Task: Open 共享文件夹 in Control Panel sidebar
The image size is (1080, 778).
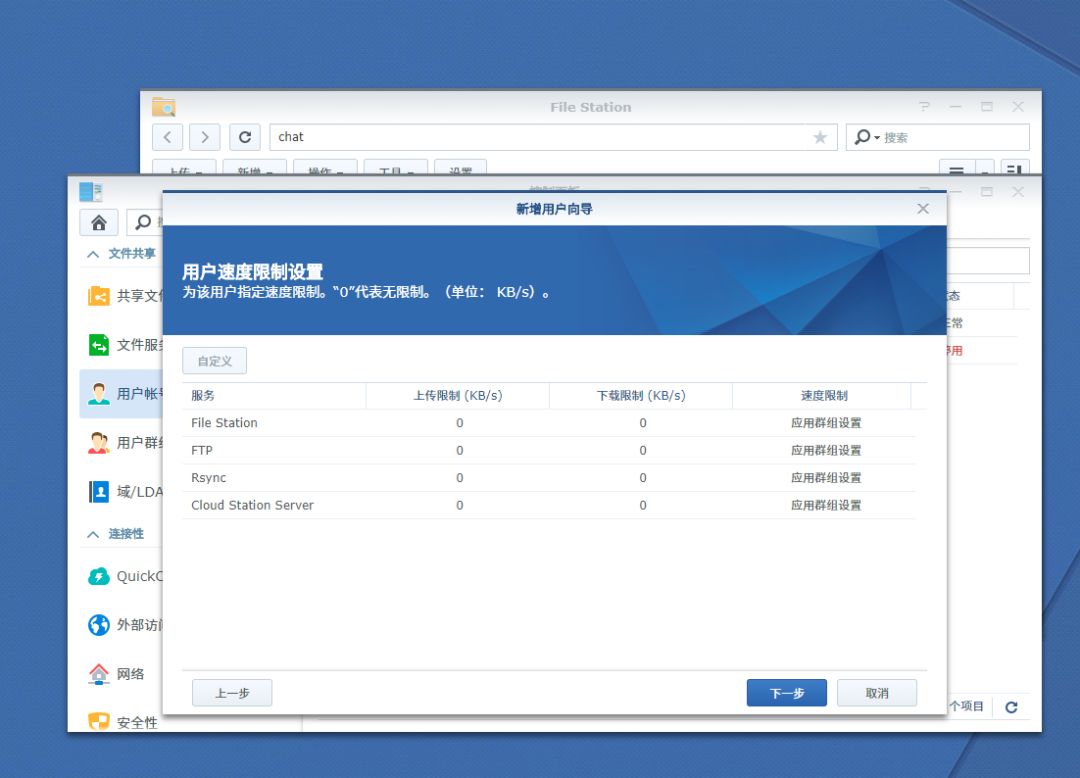Action: click(x=122, y=296)
